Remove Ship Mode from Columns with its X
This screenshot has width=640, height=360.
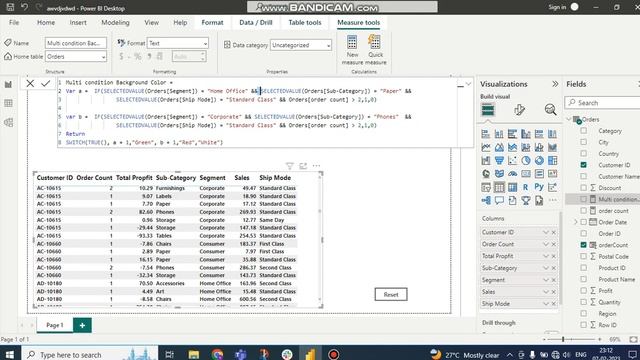tap(553, 304)
